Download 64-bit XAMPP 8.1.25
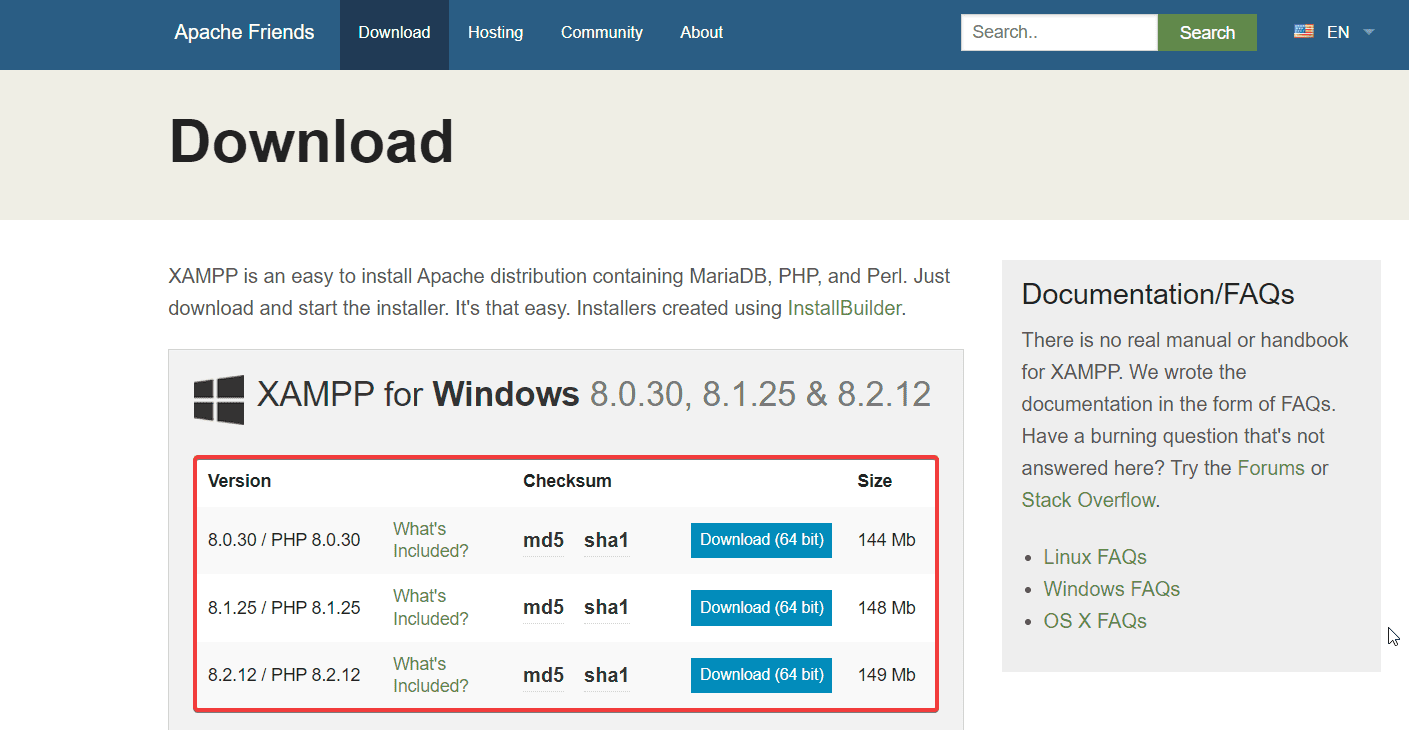The width and height of the screenshot is (1409, 730). 760,607
